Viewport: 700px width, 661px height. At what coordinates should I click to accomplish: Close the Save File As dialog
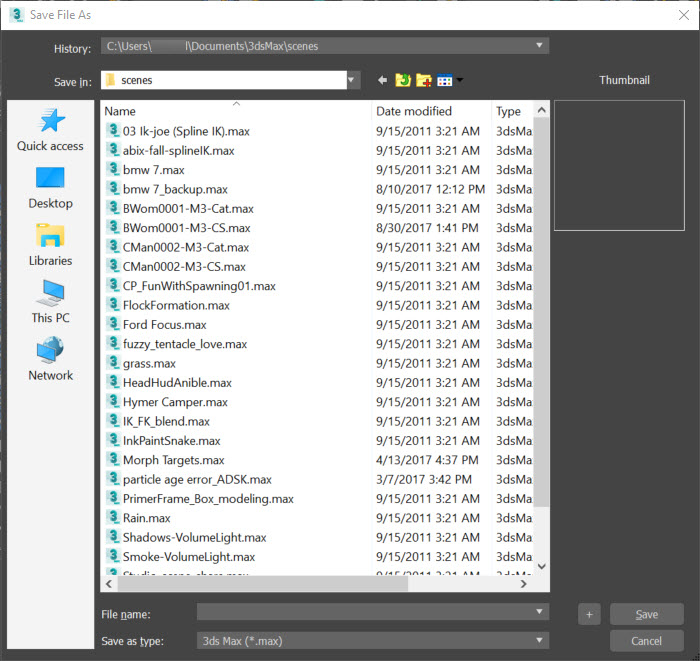pos(683,15)
